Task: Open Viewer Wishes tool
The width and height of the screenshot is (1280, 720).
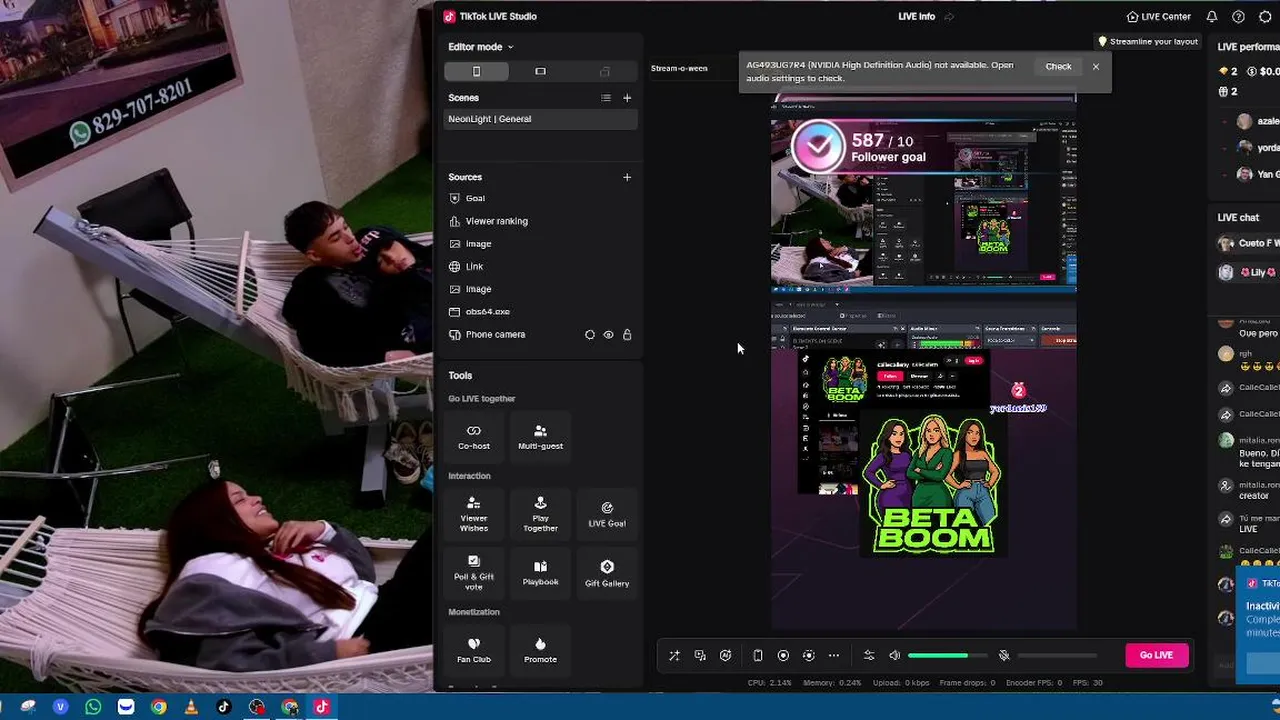Action: (x=474, y=514)
